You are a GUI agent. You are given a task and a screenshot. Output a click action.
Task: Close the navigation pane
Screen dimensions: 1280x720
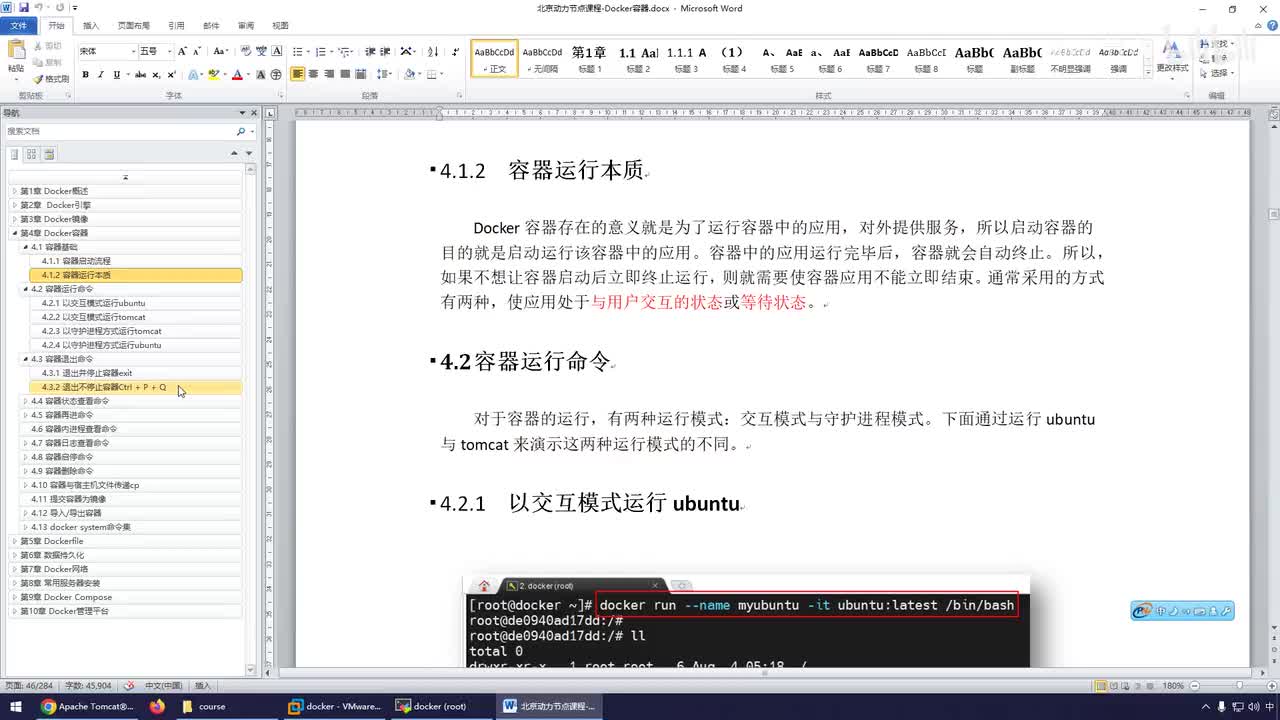tap(253, 113)
